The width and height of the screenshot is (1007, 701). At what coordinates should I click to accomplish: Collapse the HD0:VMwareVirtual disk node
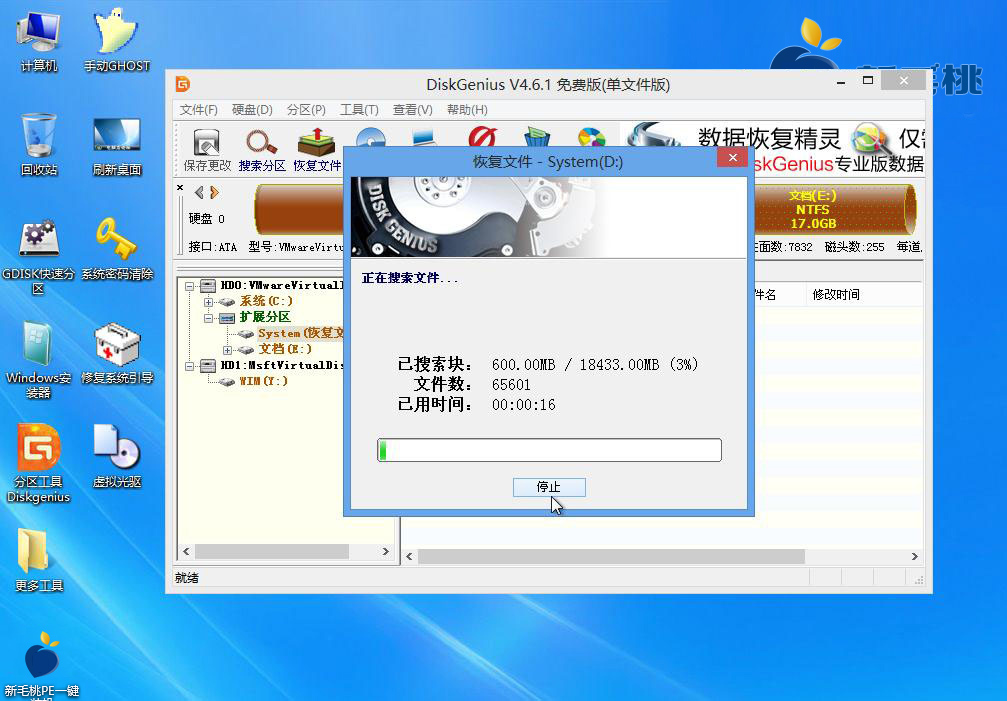tap(189, 286)
